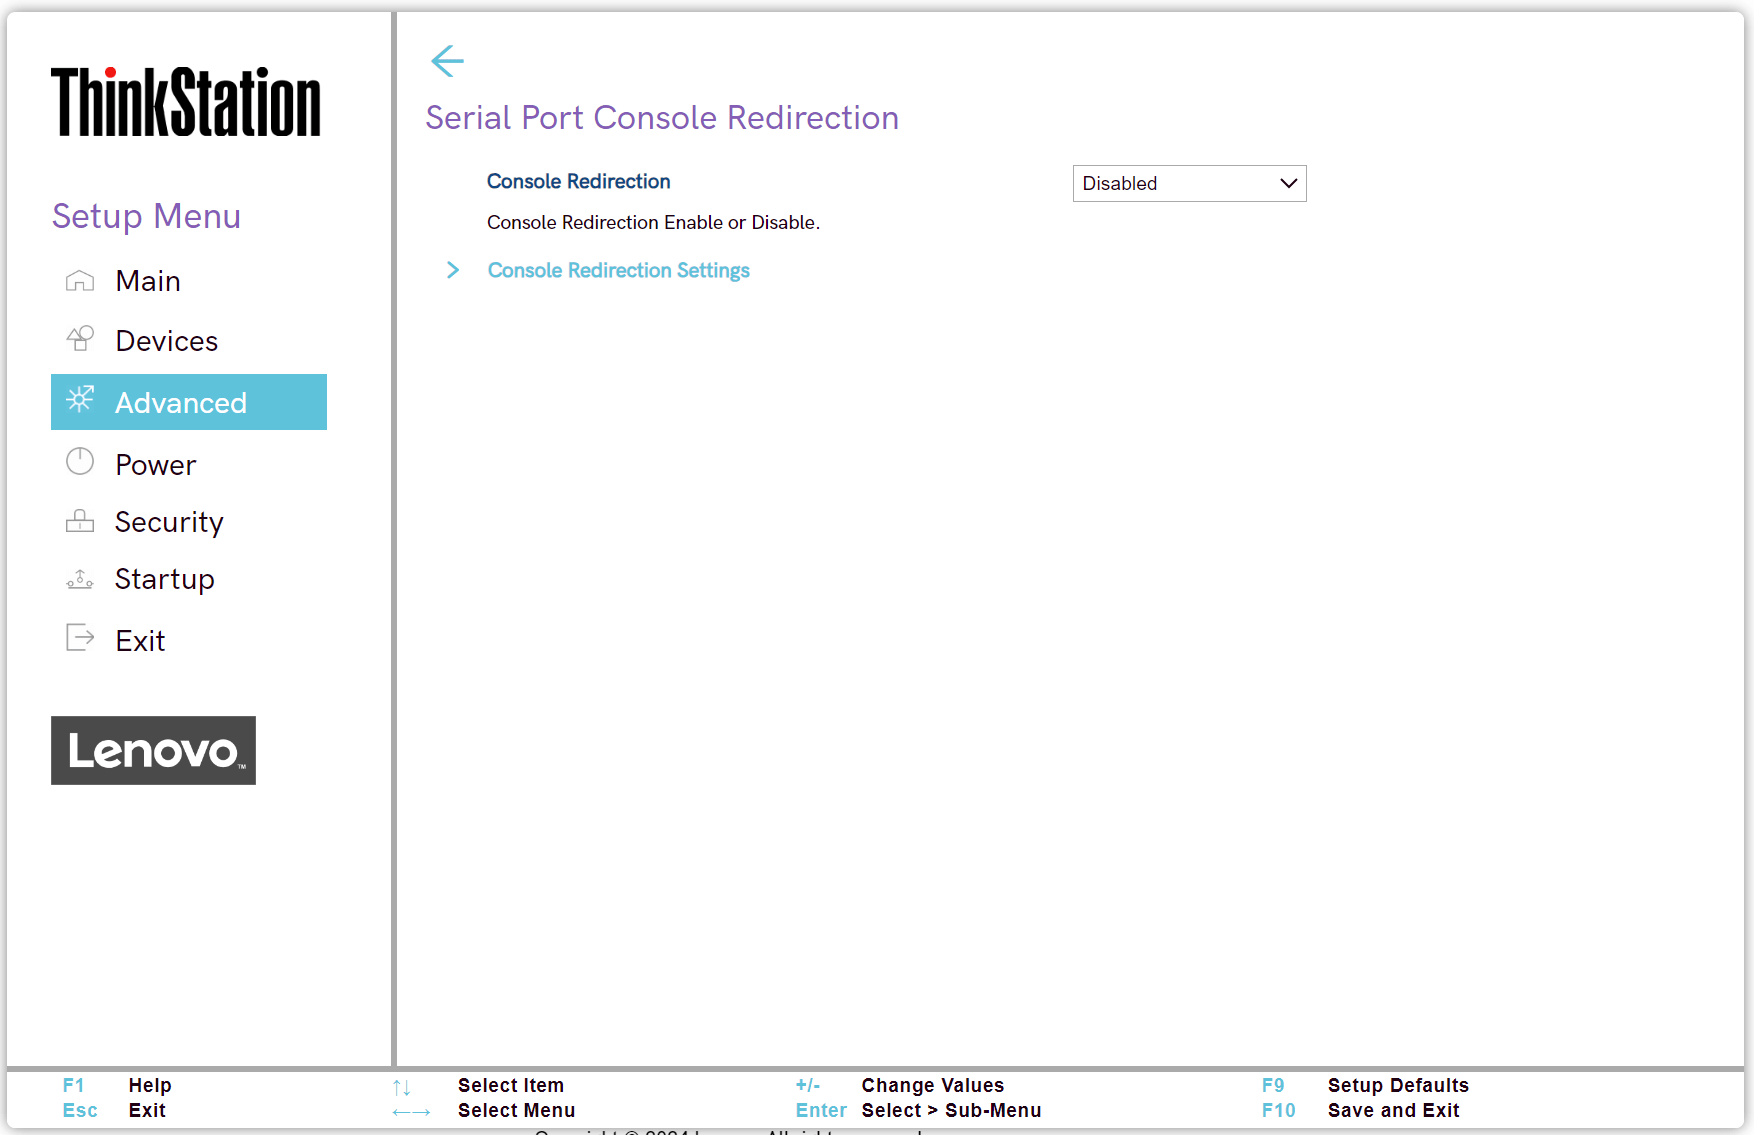Click the ThinkStation logo

point(185,102)
